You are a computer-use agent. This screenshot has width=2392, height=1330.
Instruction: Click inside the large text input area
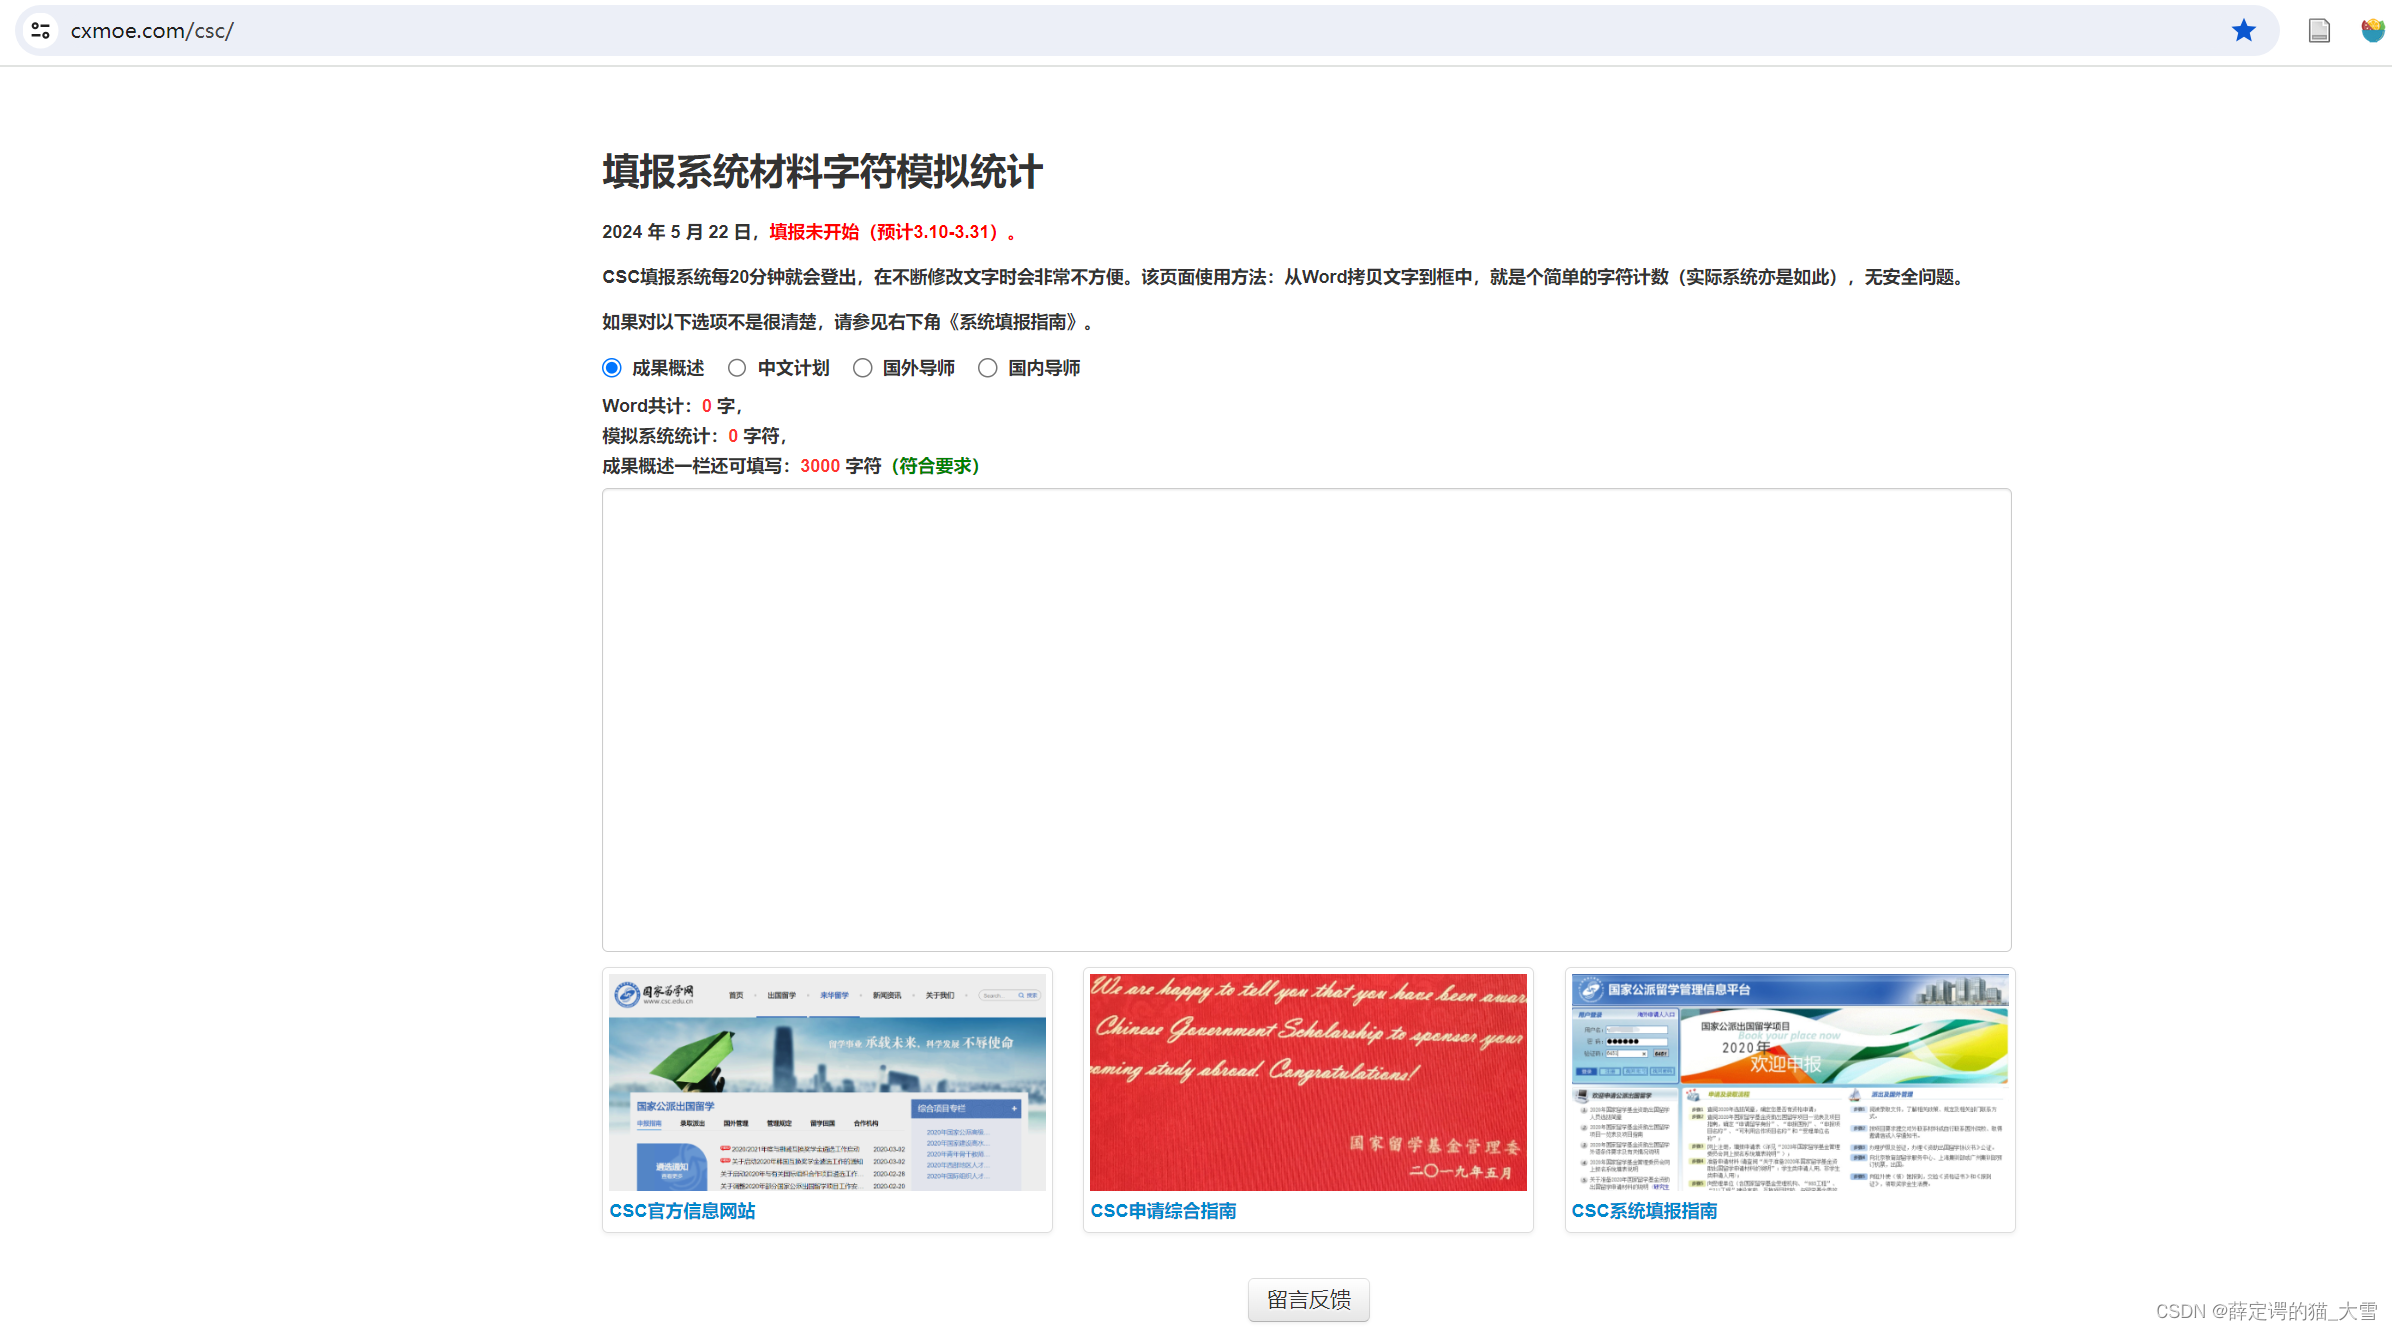(1306, 719)
